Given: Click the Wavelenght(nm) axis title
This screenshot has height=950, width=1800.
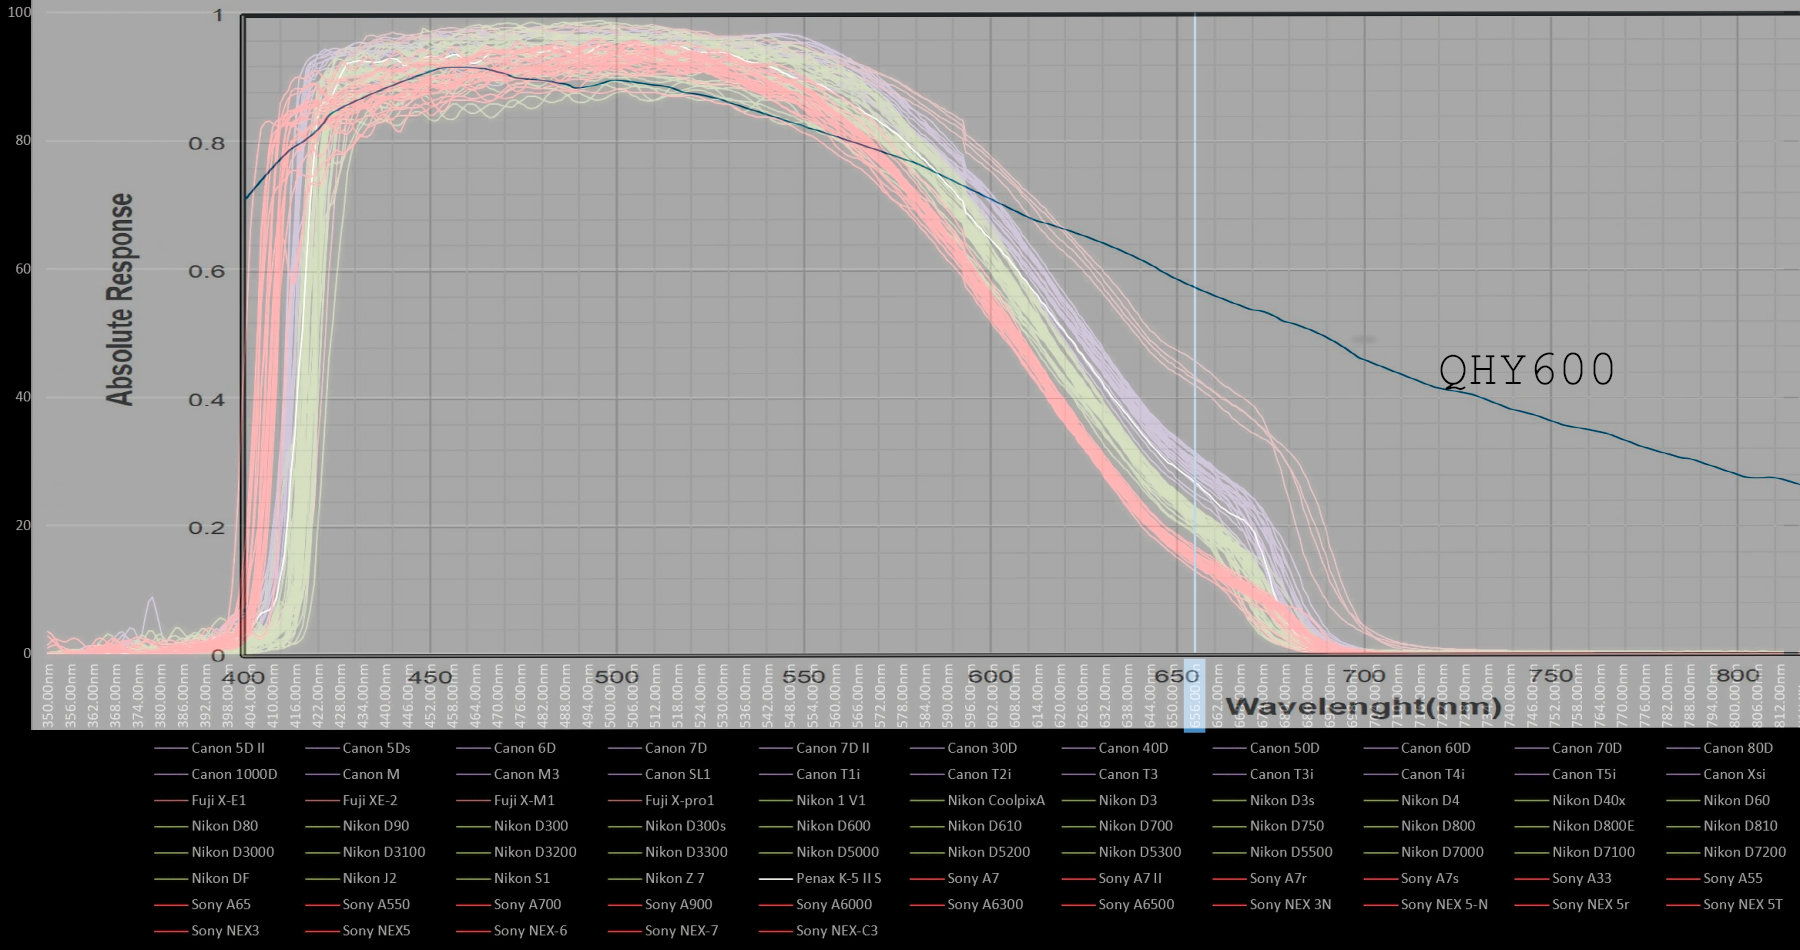Looking at the screenshot, I should (1363, 707).
